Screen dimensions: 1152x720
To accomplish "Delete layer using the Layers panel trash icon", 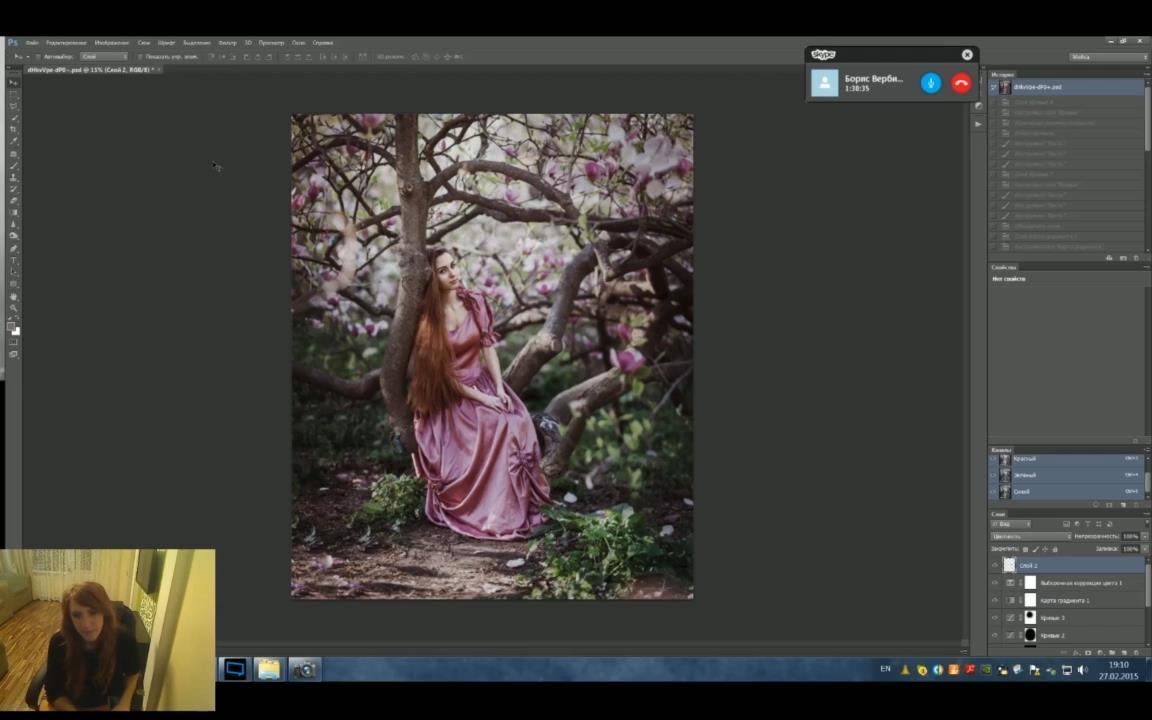I will click(1136, 652).
